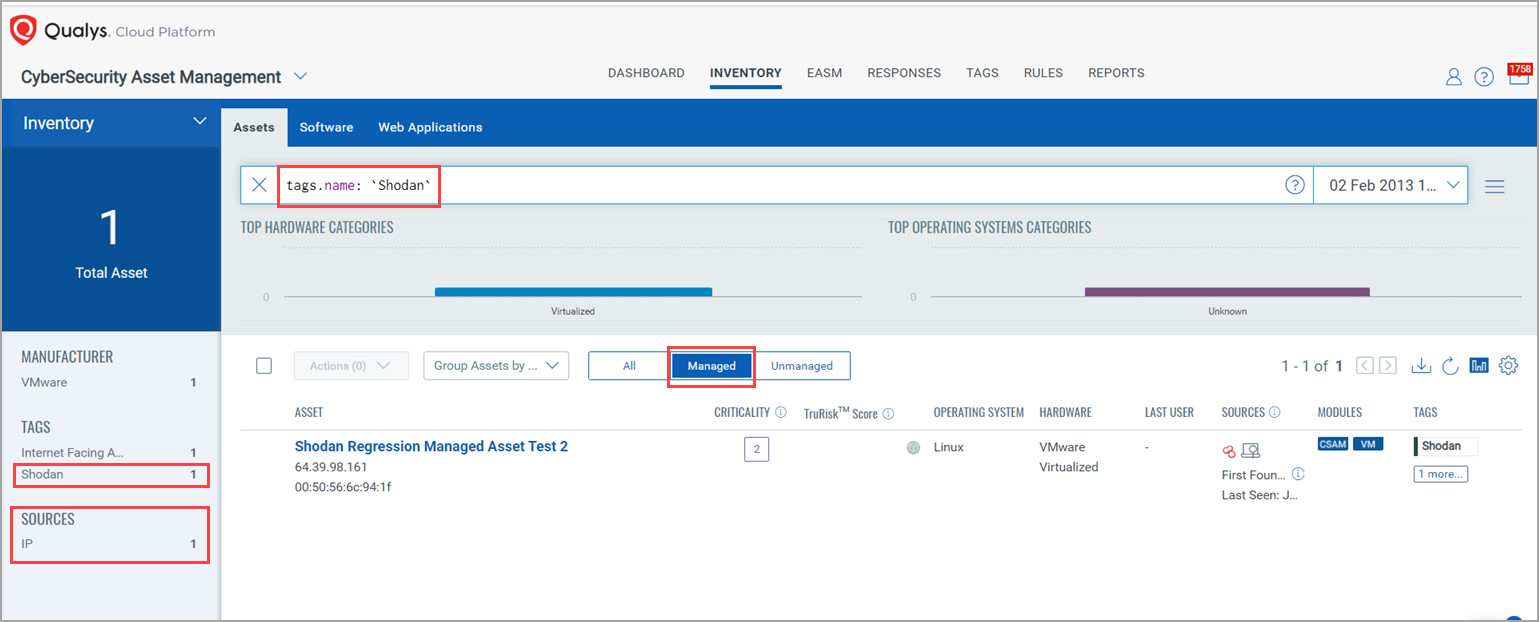Open the RESPONSES tab
Screen dimensions: 1539x622
pos(904,73)
